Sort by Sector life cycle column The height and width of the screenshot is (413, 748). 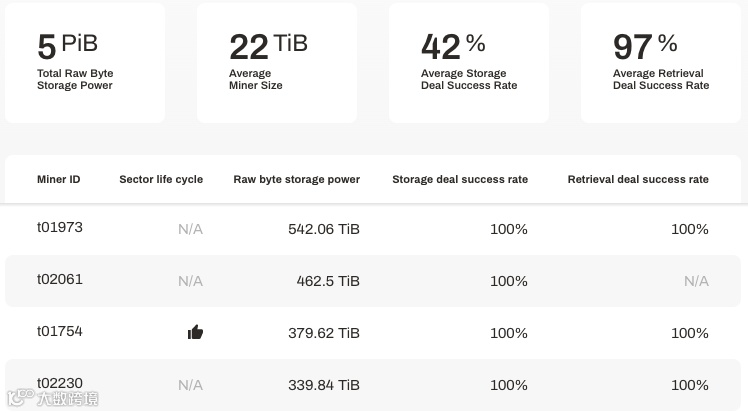point(161,180)
